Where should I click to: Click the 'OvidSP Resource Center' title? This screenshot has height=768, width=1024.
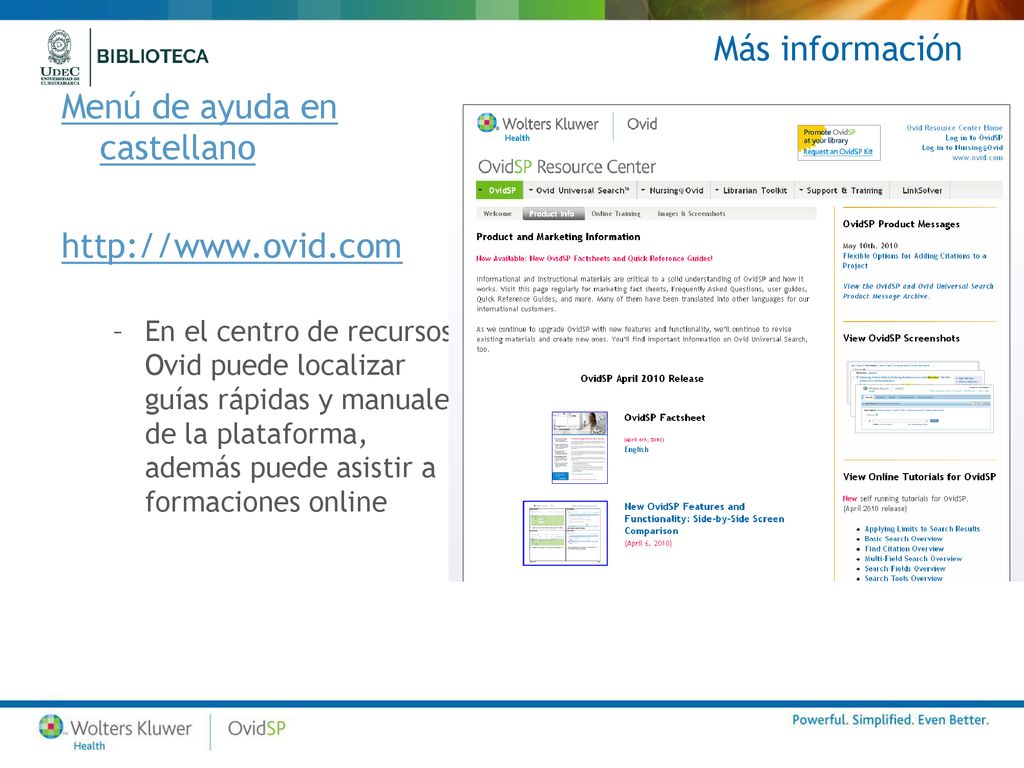pyautogui.click(x=567, y=167)
